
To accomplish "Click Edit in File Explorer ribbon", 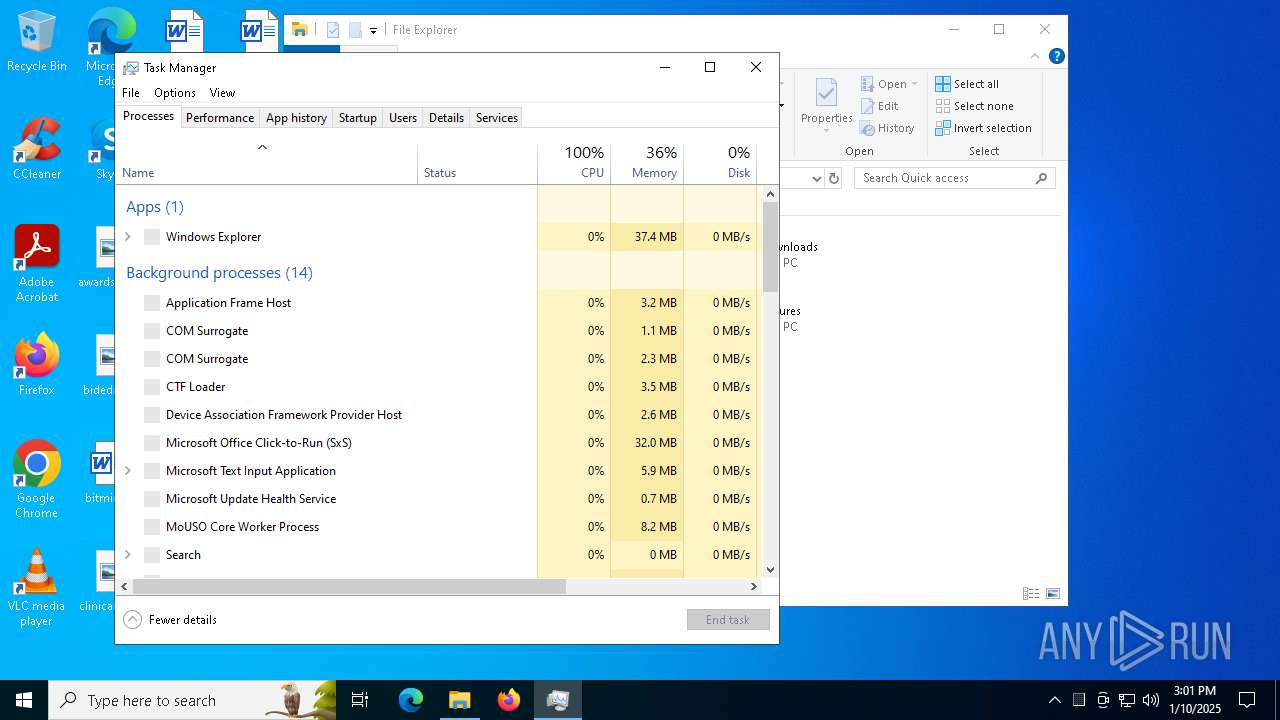I will pos(880,106).
